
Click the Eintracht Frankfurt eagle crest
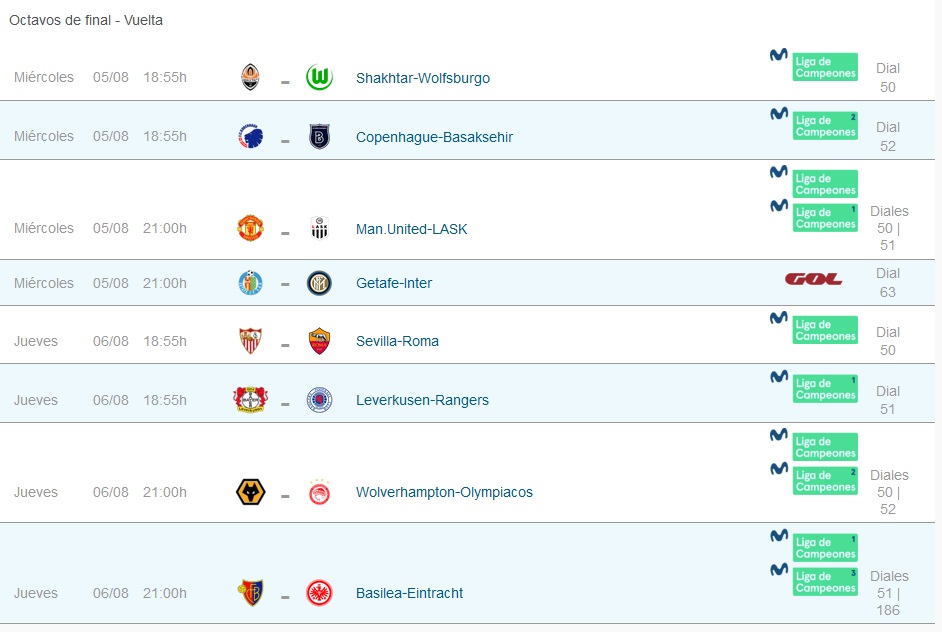(320, 593)
